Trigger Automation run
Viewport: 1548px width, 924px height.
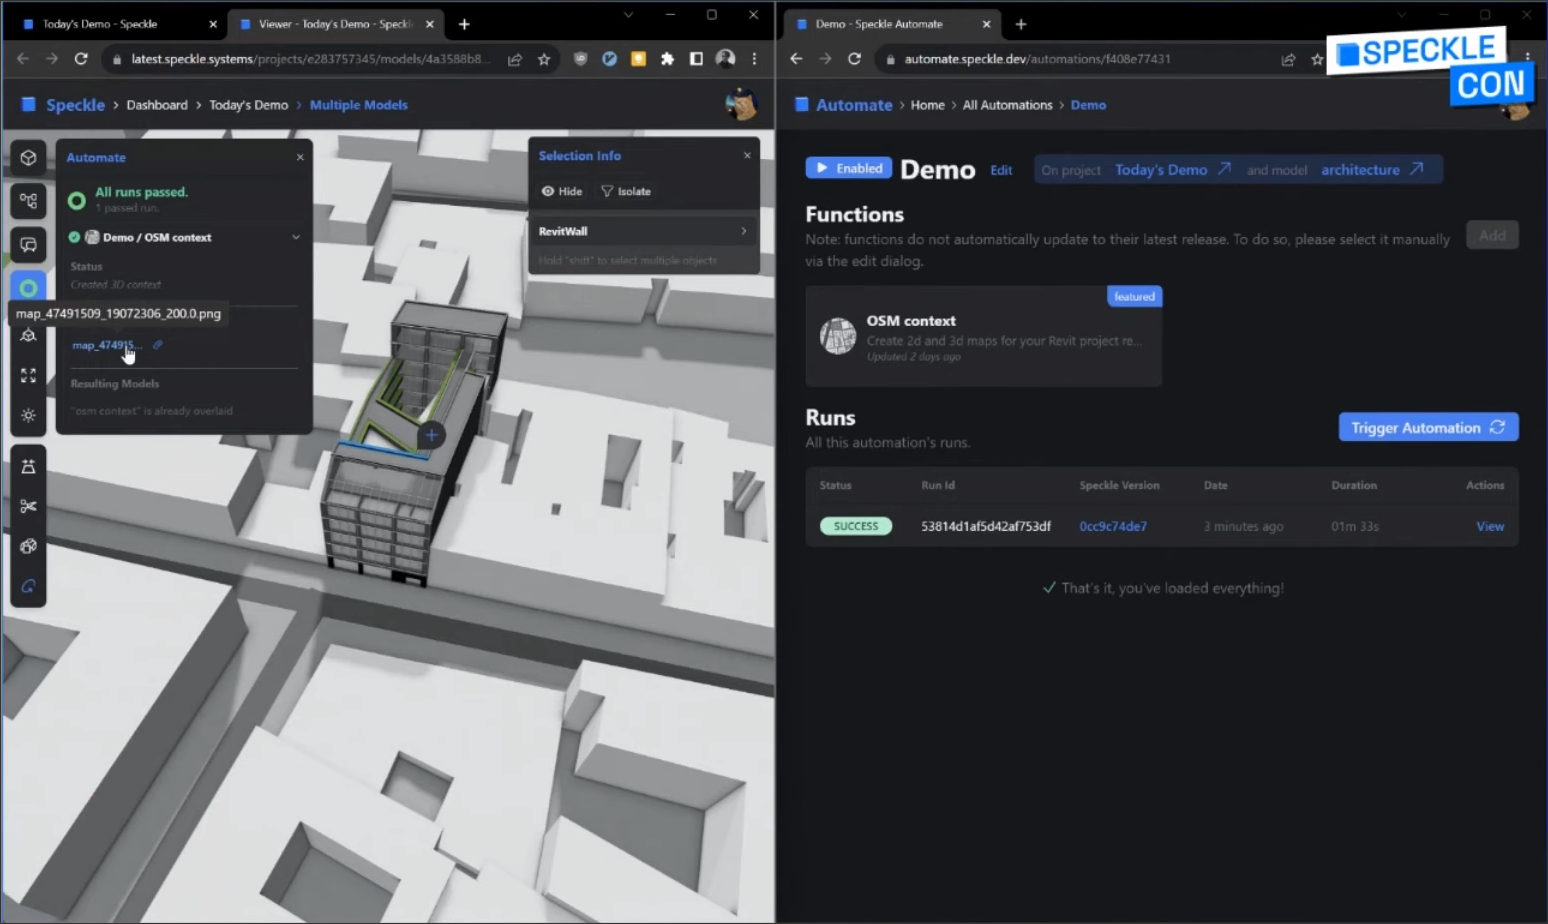(x=1428, y=427)
